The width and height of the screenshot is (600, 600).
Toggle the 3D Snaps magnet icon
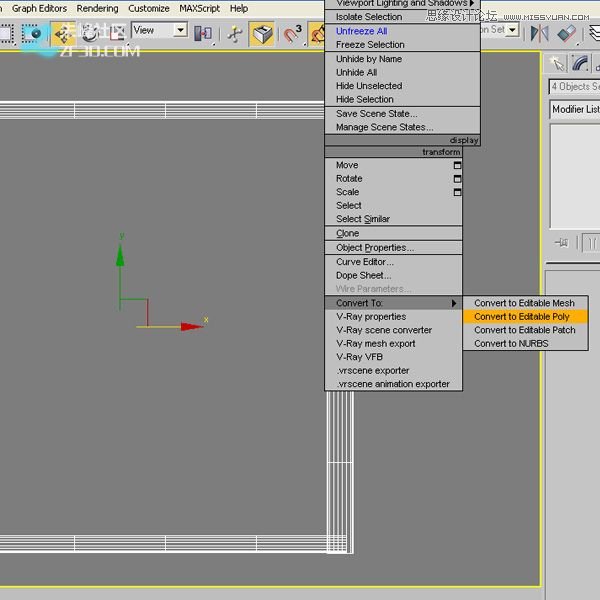(292, 34)
